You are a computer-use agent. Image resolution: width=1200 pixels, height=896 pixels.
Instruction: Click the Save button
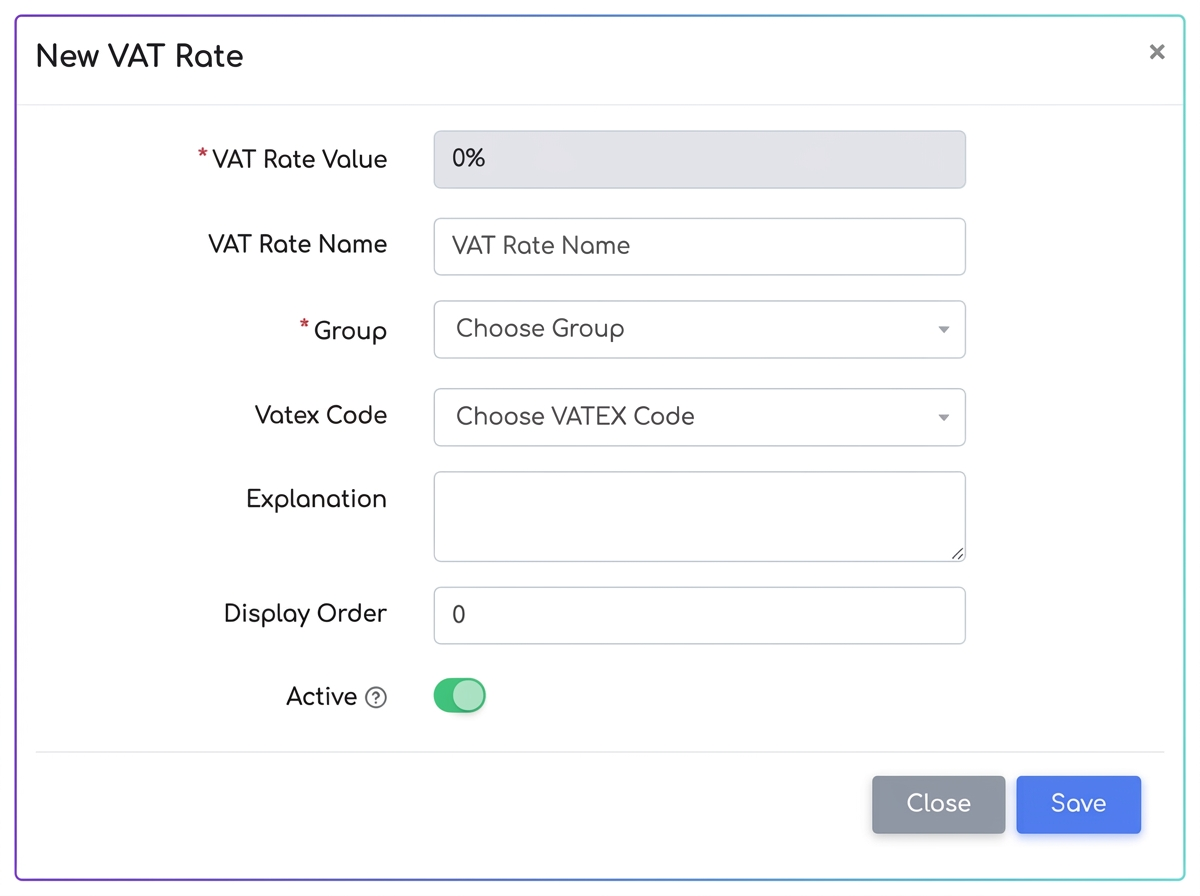(1079, 804)
